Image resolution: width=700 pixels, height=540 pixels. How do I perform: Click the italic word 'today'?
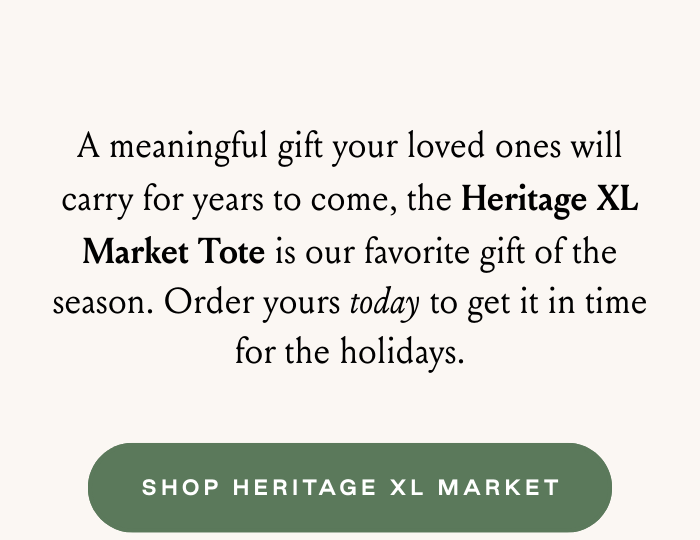pyautogui.click(x=384, y=301)
